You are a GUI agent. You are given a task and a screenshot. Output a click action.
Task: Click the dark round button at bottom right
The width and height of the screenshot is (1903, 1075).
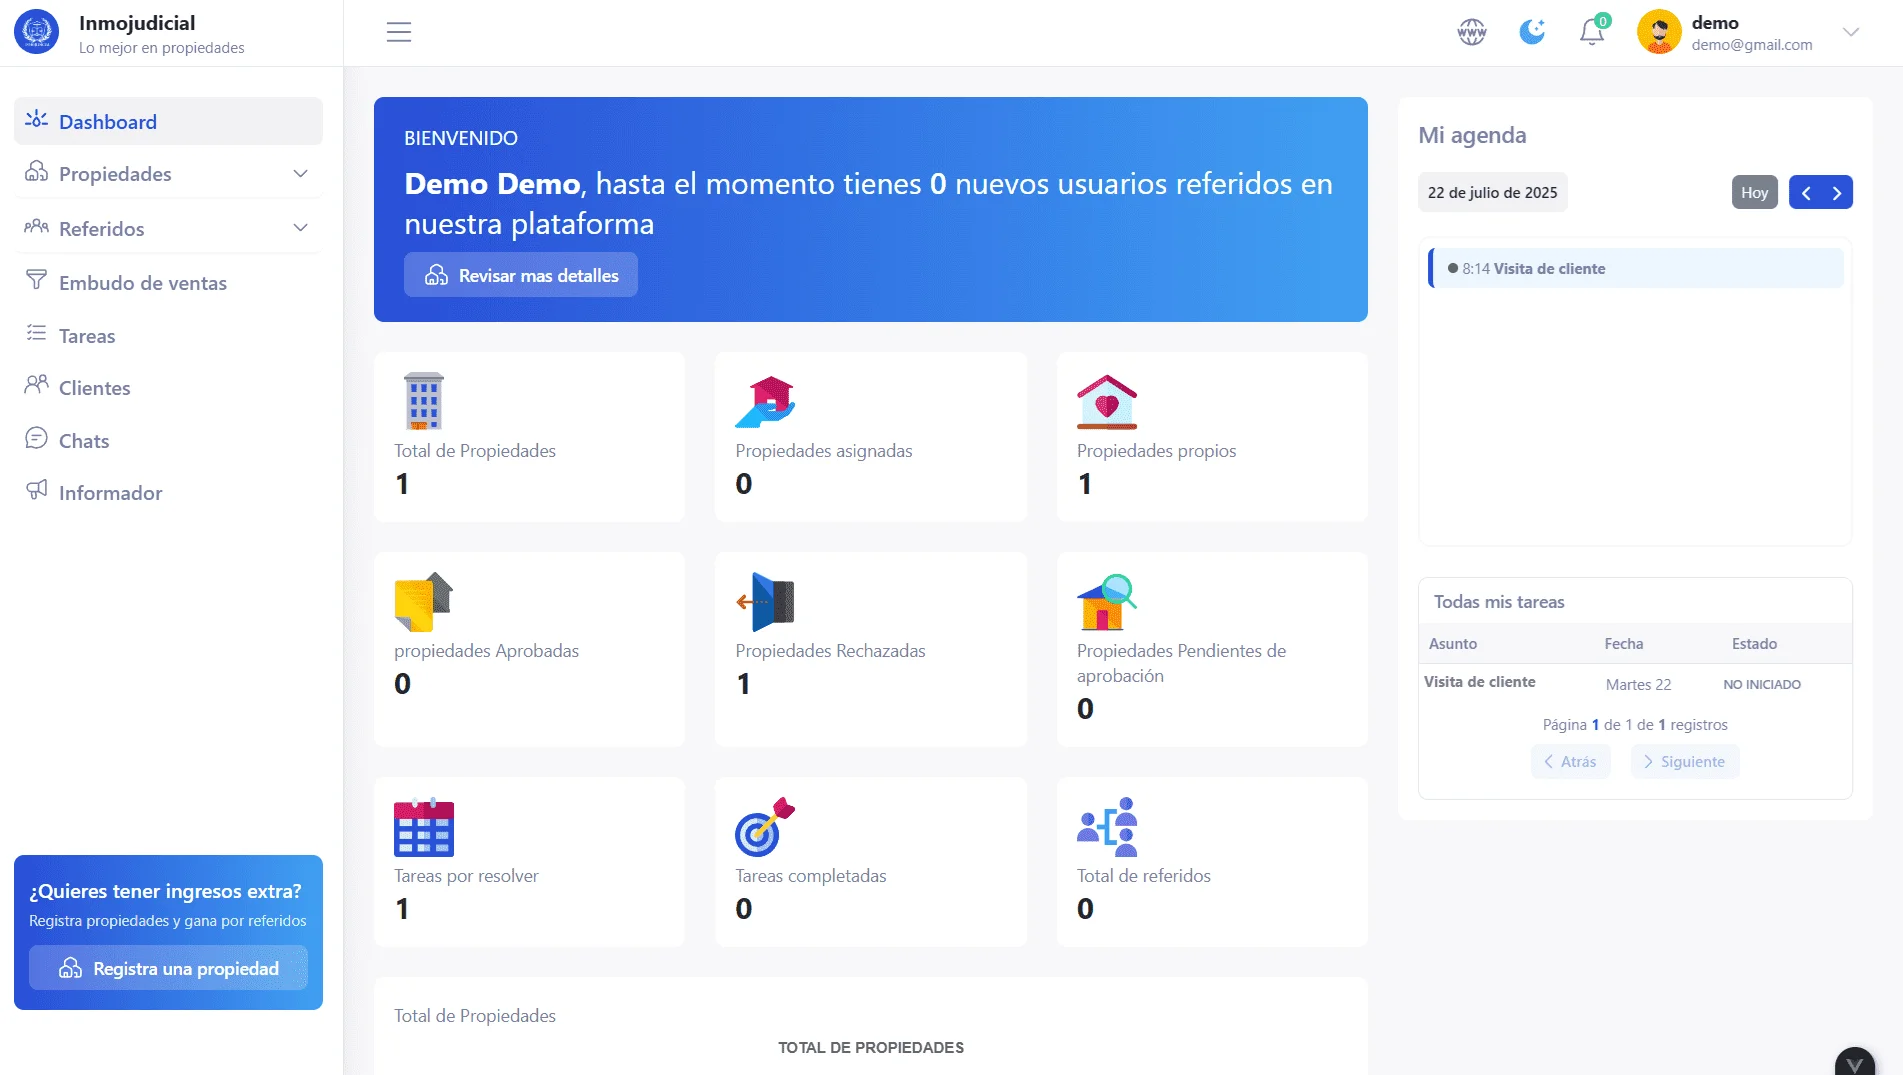(1855, 1062)
